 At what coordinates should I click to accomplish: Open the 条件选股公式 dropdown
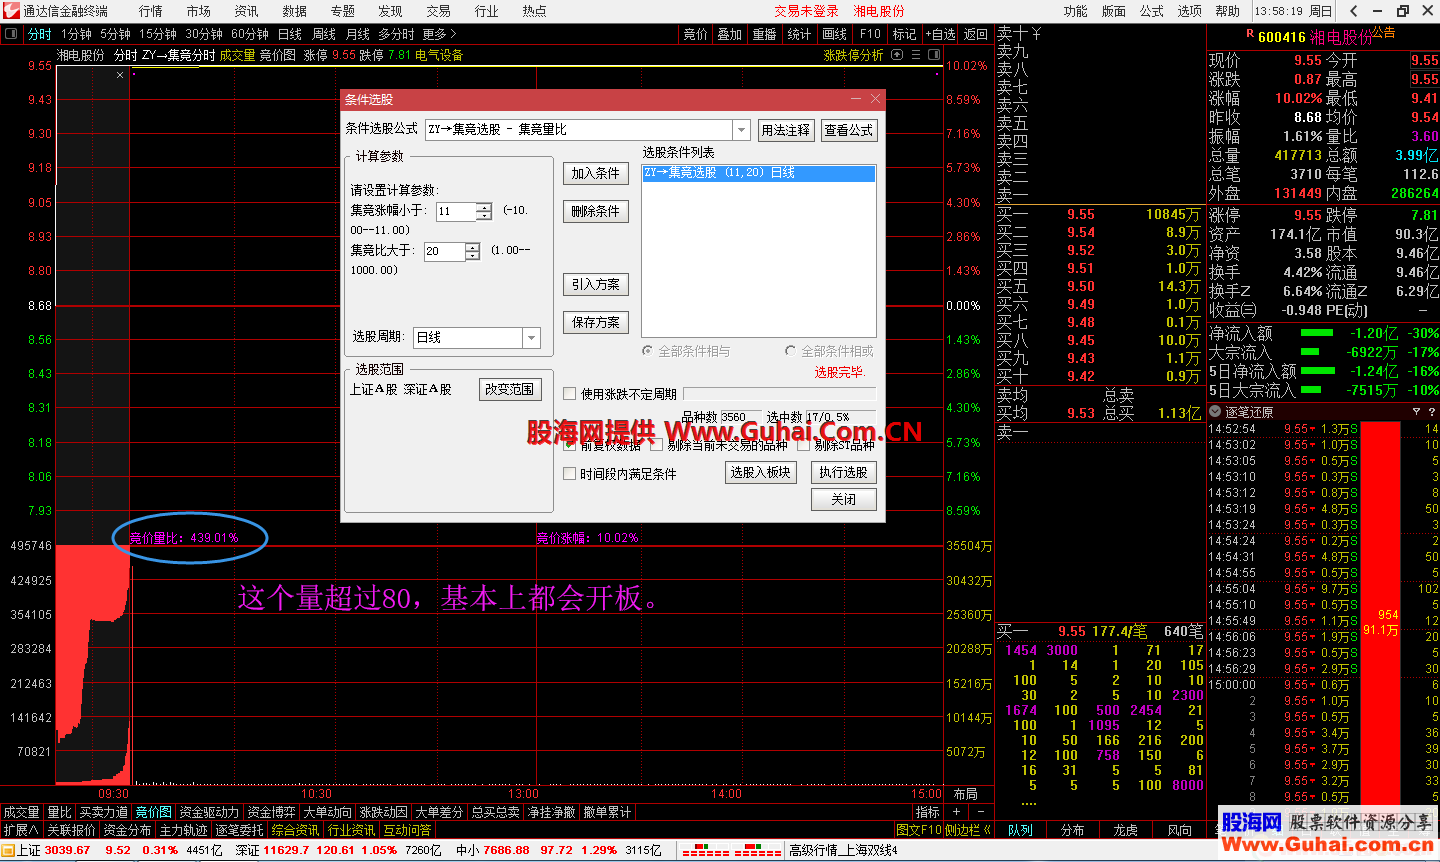[741, 130]
